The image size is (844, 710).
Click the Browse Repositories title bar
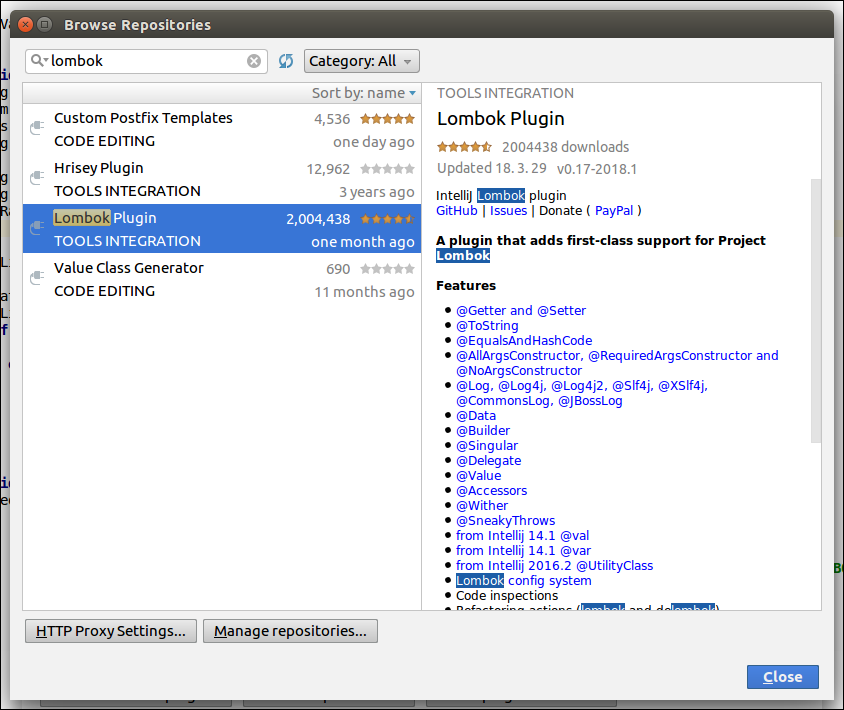coord(422,24)
